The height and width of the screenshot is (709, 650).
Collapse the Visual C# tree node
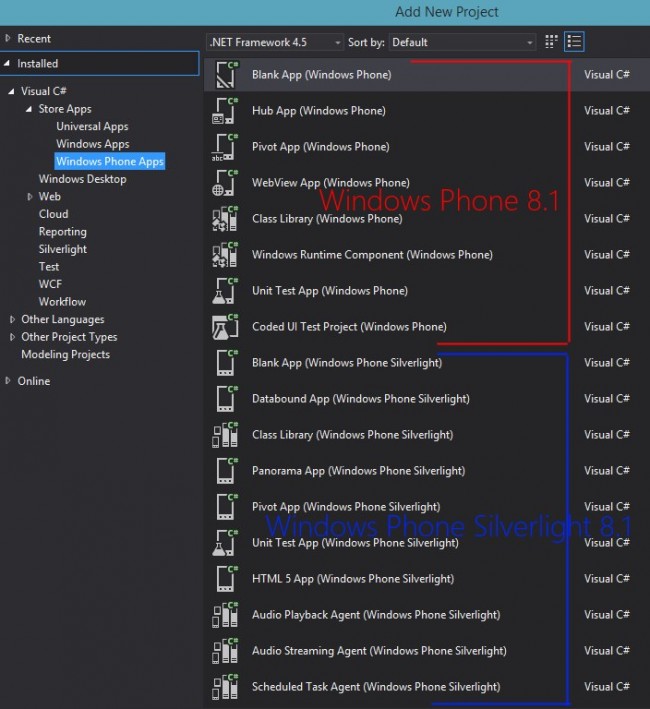[x=11, y=91]
